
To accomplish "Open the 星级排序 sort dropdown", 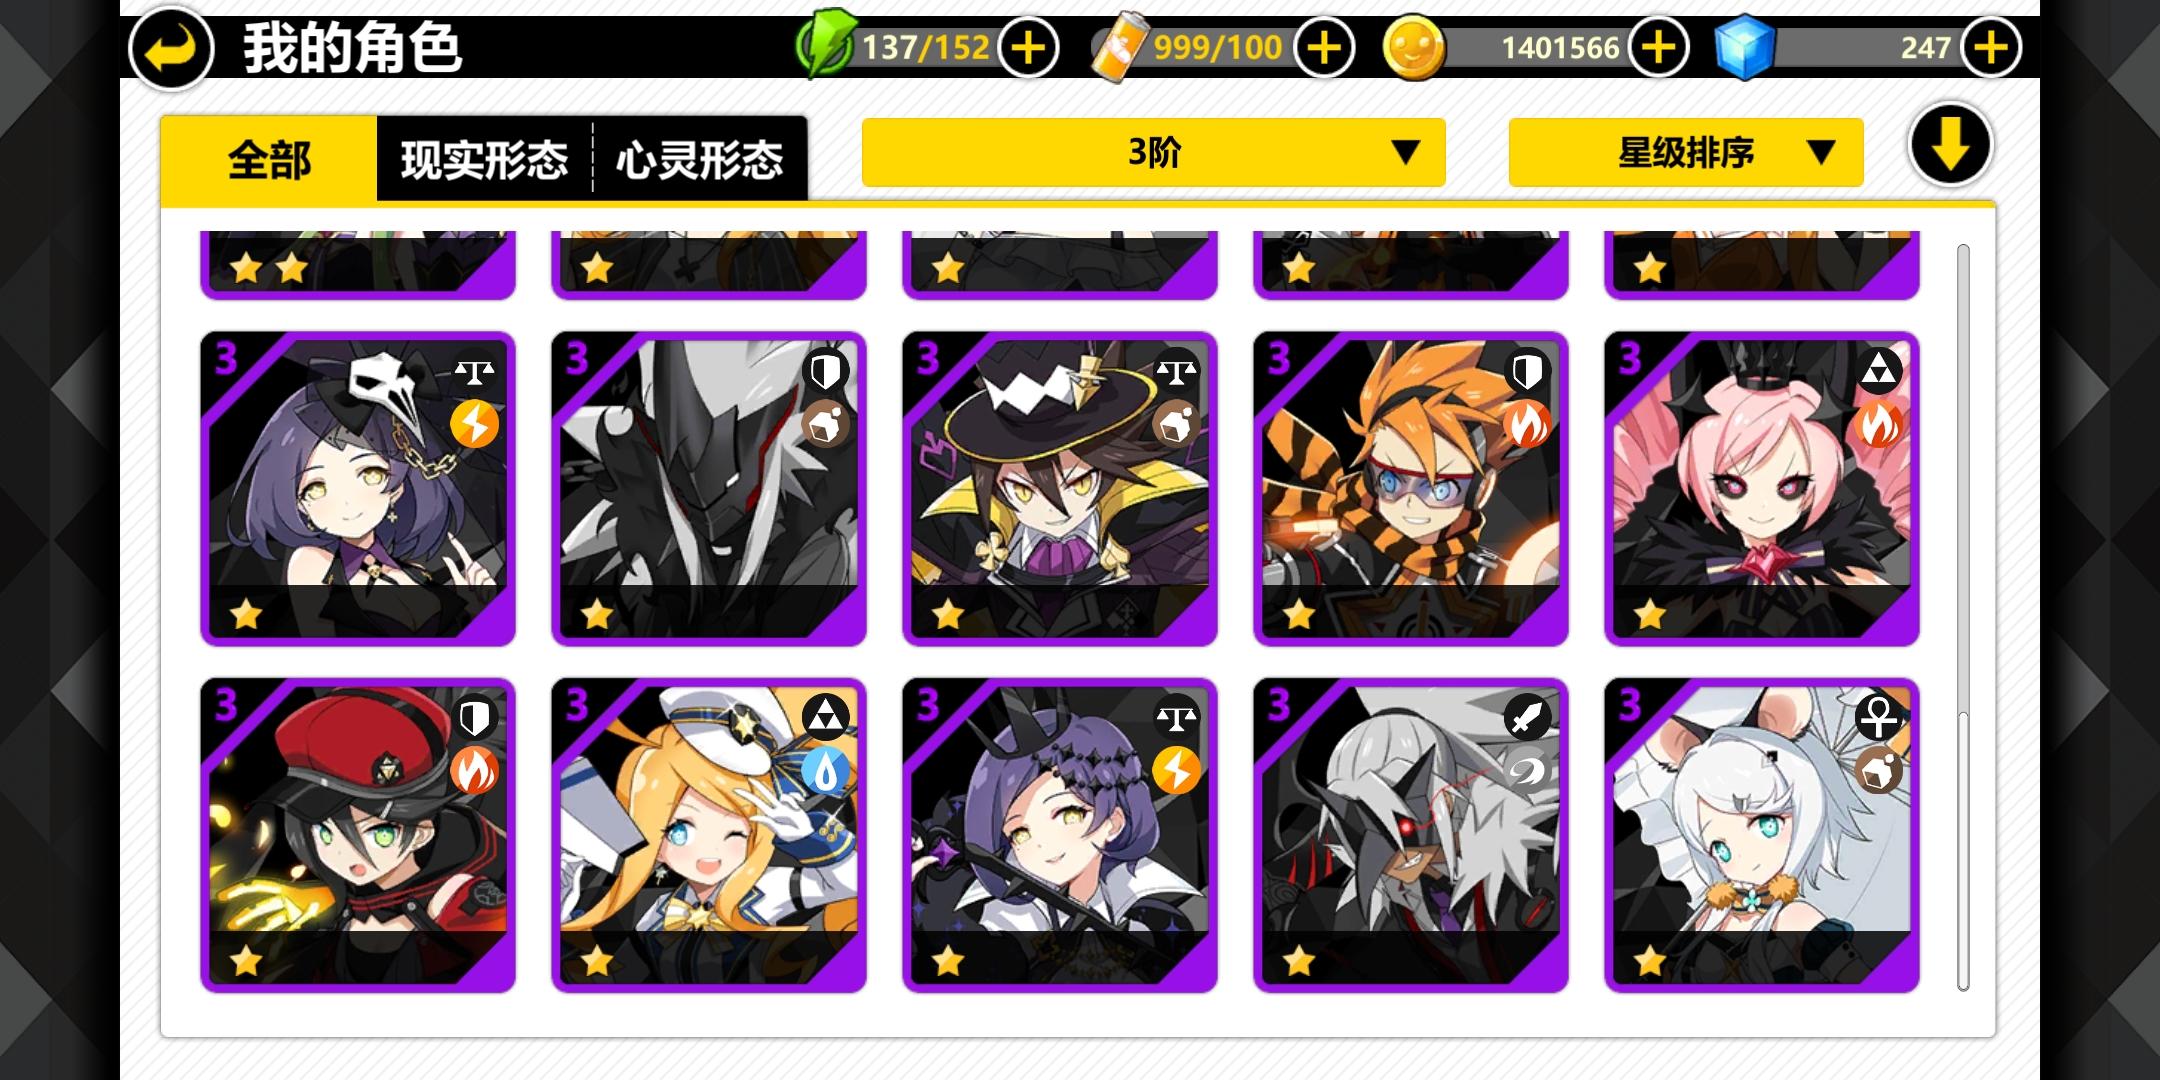I will [1685, 152].
